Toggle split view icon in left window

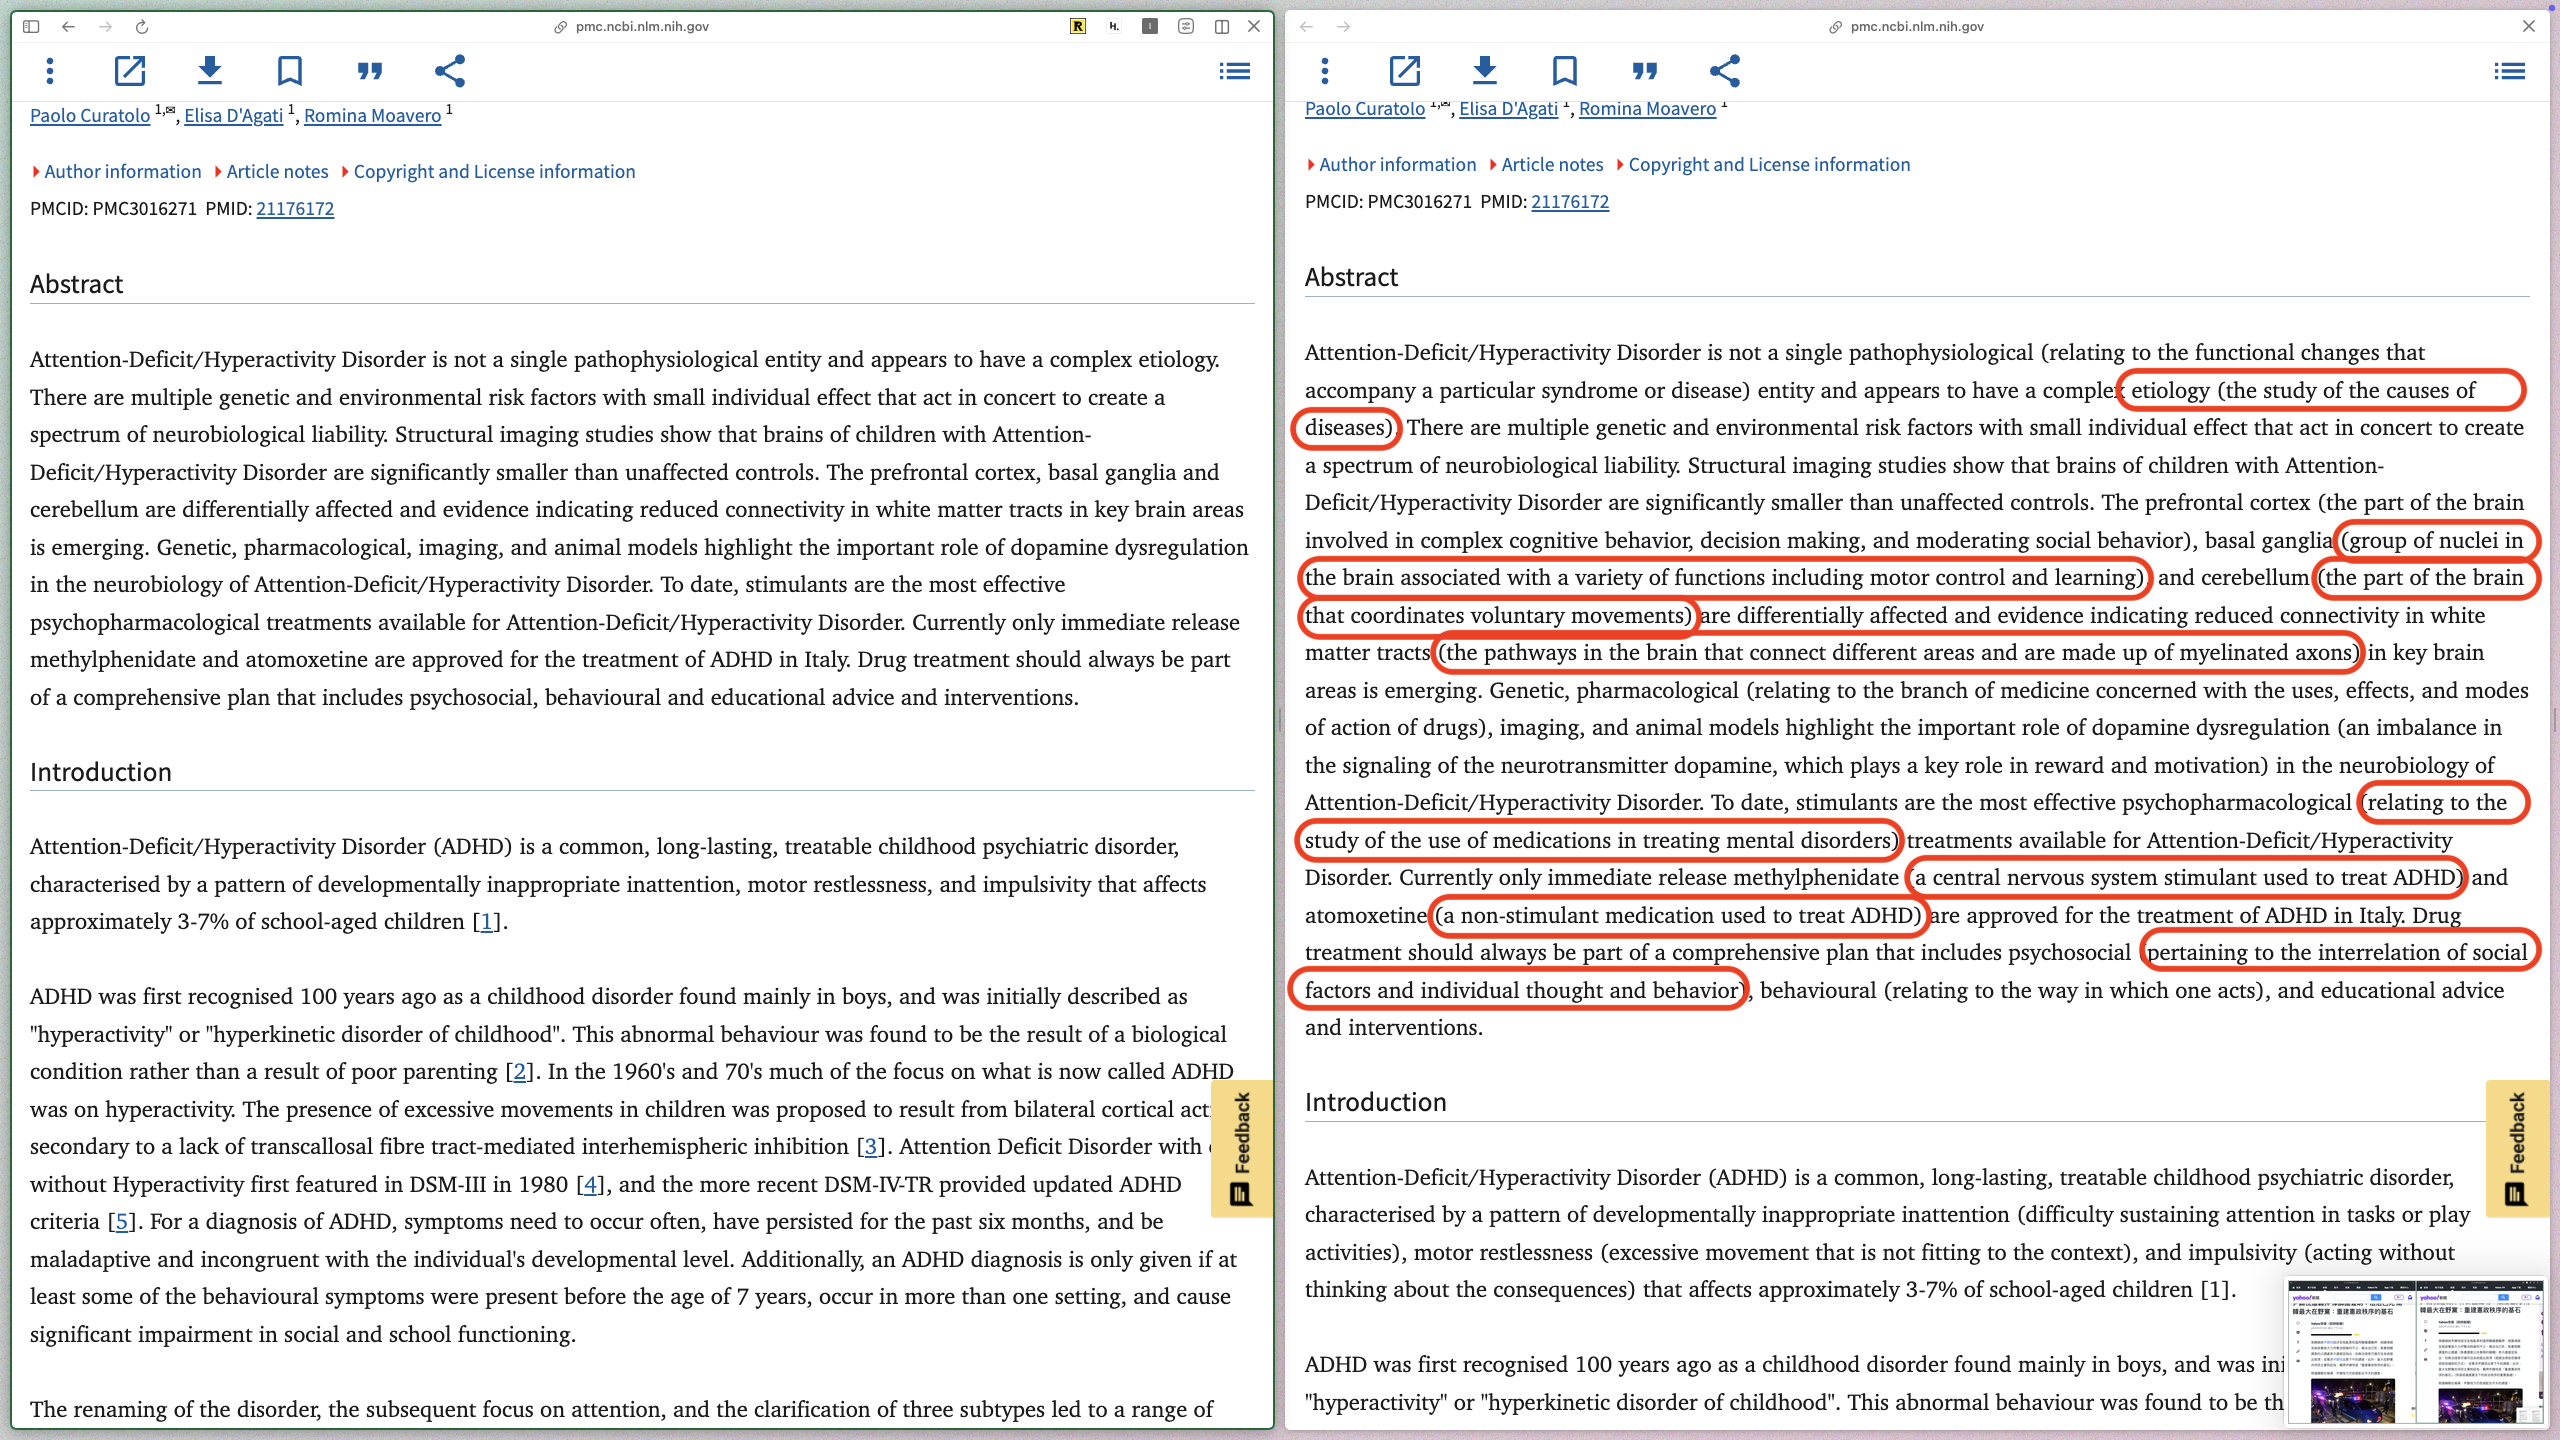click(1222, 27)
